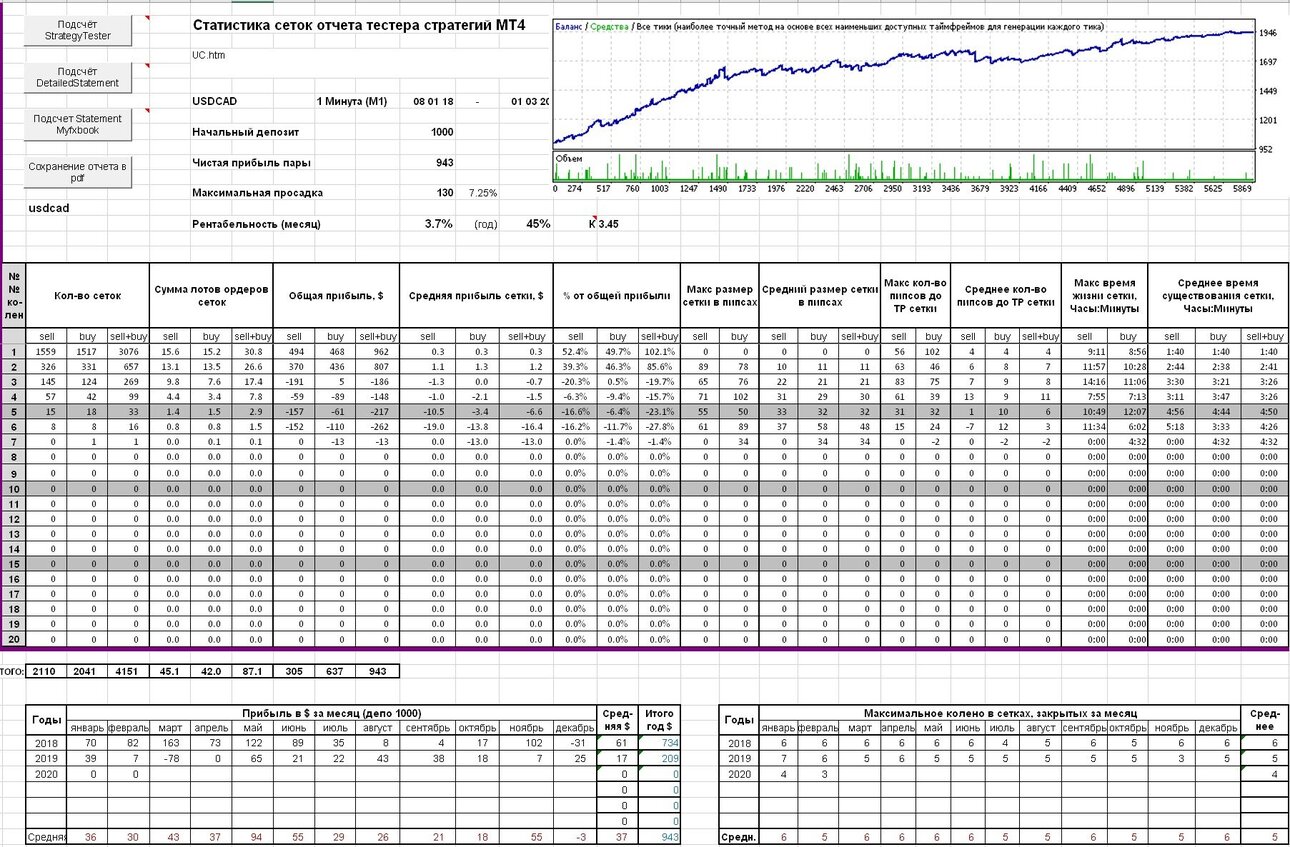Select the Прибыль в $ за месяц header
This screenshot has height=847, width=1290.
tap(330, 713)
